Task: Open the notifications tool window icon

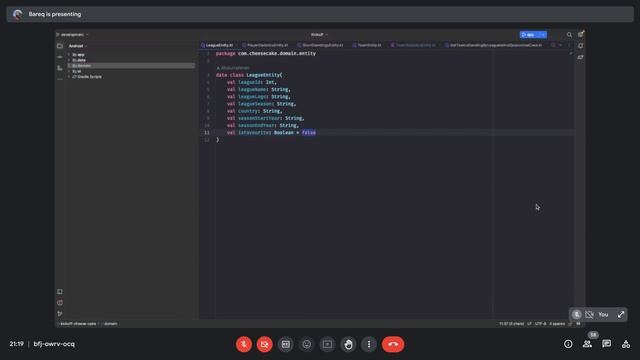Action: [580, 46]
